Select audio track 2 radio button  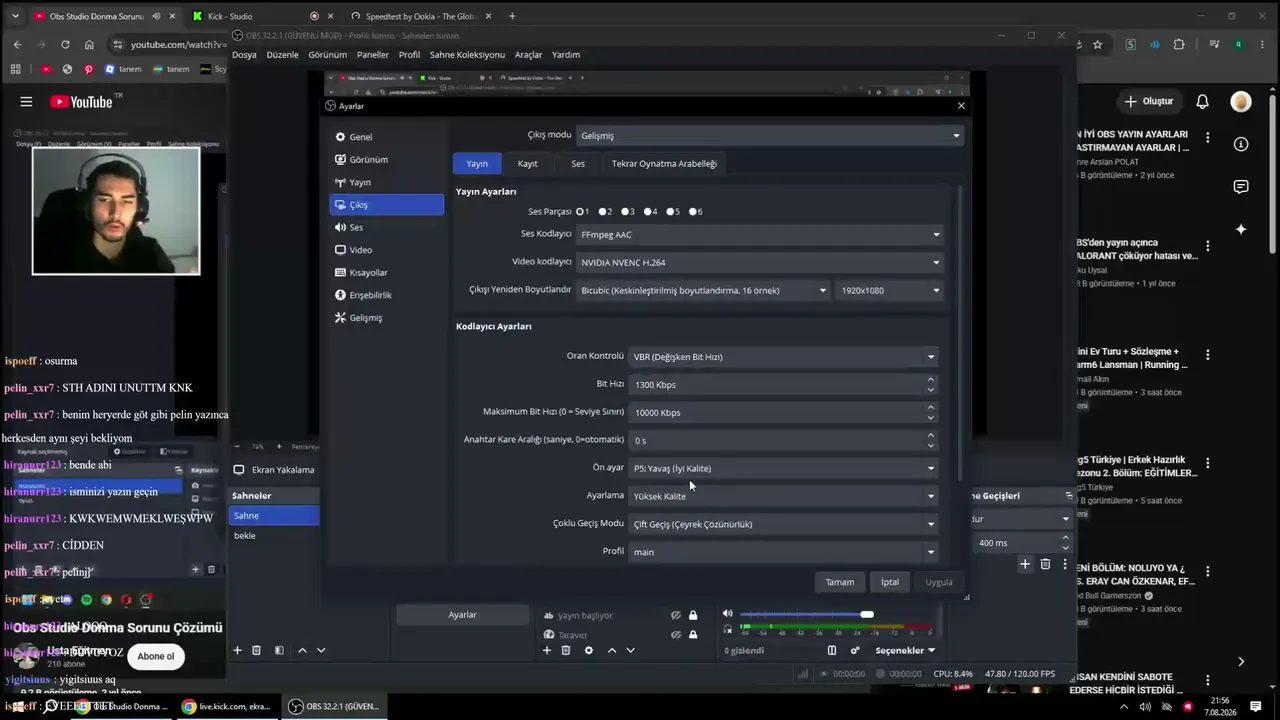coord(604,212)
